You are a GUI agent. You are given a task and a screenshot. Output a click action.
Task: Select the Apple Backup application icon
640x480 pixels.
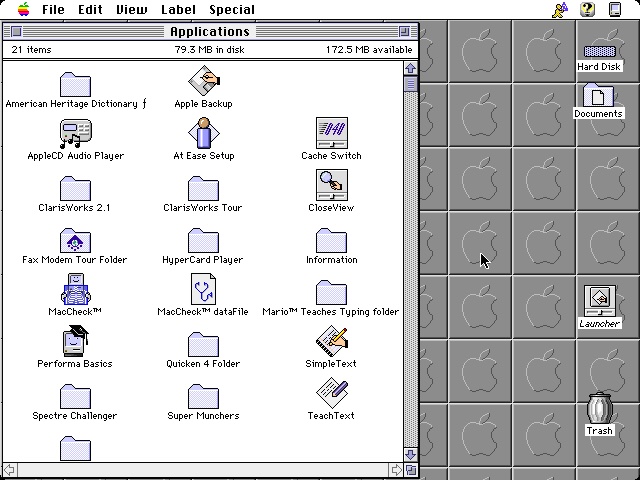(204, 81)
